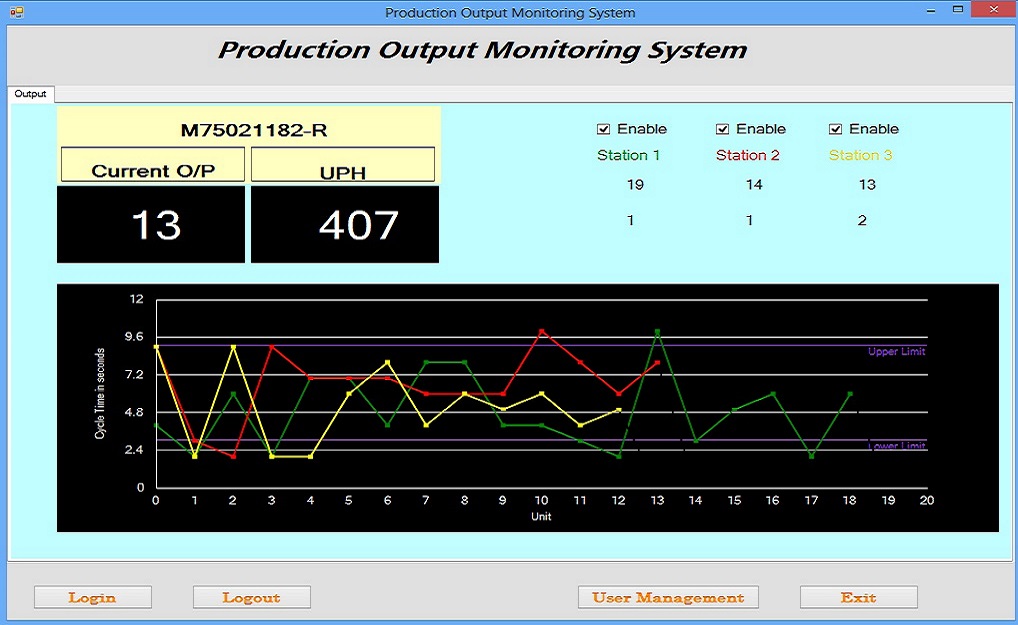1018x625 pixels.
Task: Toggle the Enable checkbox above Station 2
Action: pyautogui.click(x=722, y=129)
